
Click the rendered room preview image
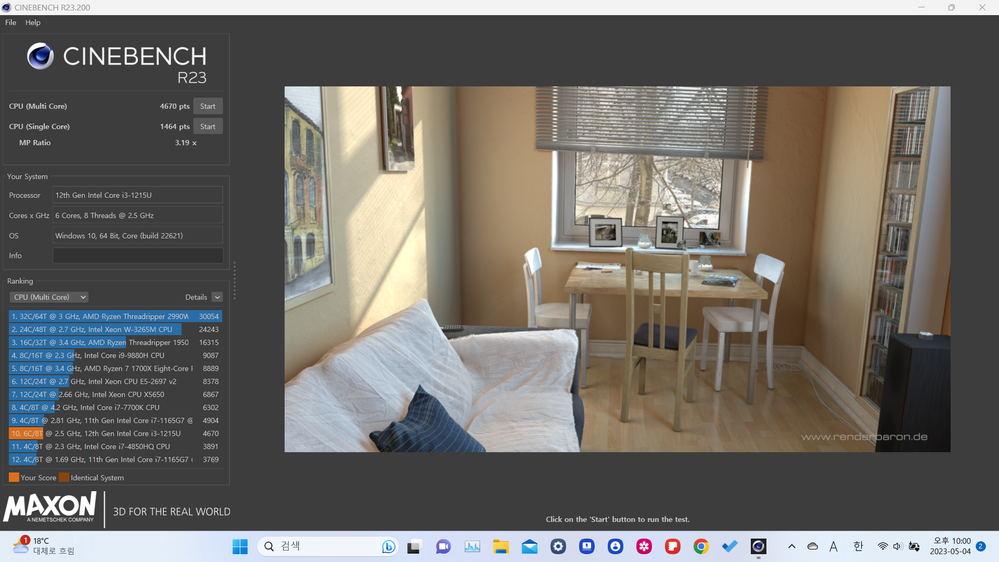pos(617,269)
